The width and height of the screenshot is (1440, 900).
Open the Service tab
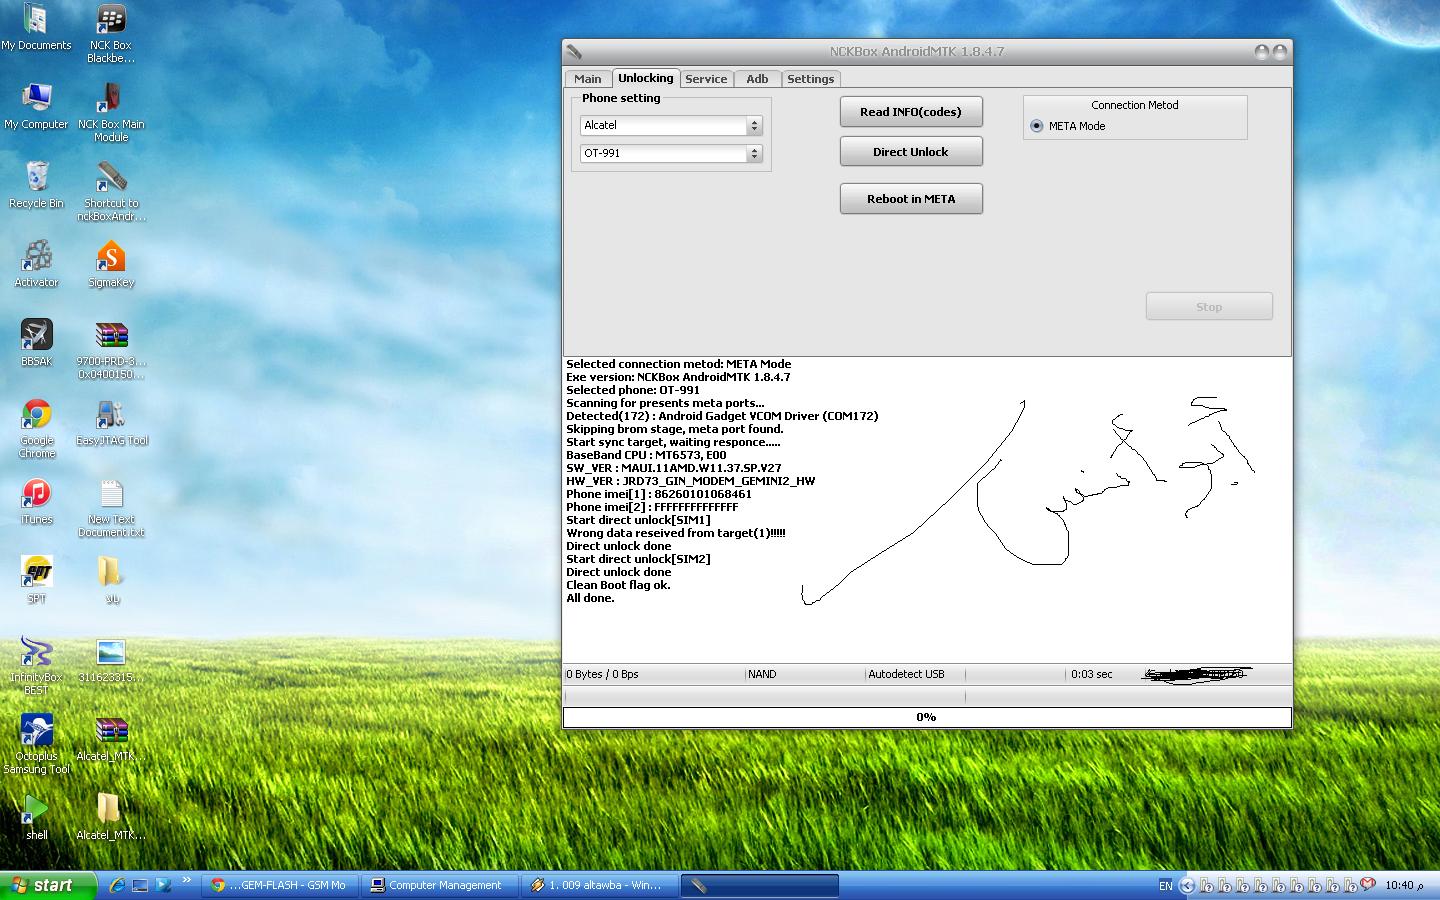[706, 79]
